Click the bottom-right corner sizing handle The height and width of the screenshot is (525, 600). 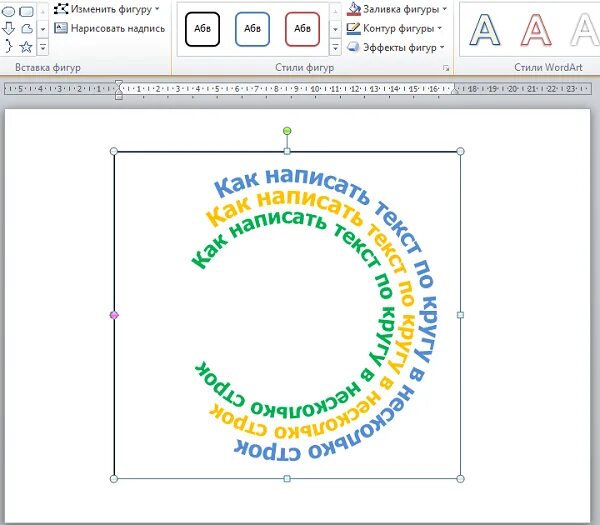(460, 479)
